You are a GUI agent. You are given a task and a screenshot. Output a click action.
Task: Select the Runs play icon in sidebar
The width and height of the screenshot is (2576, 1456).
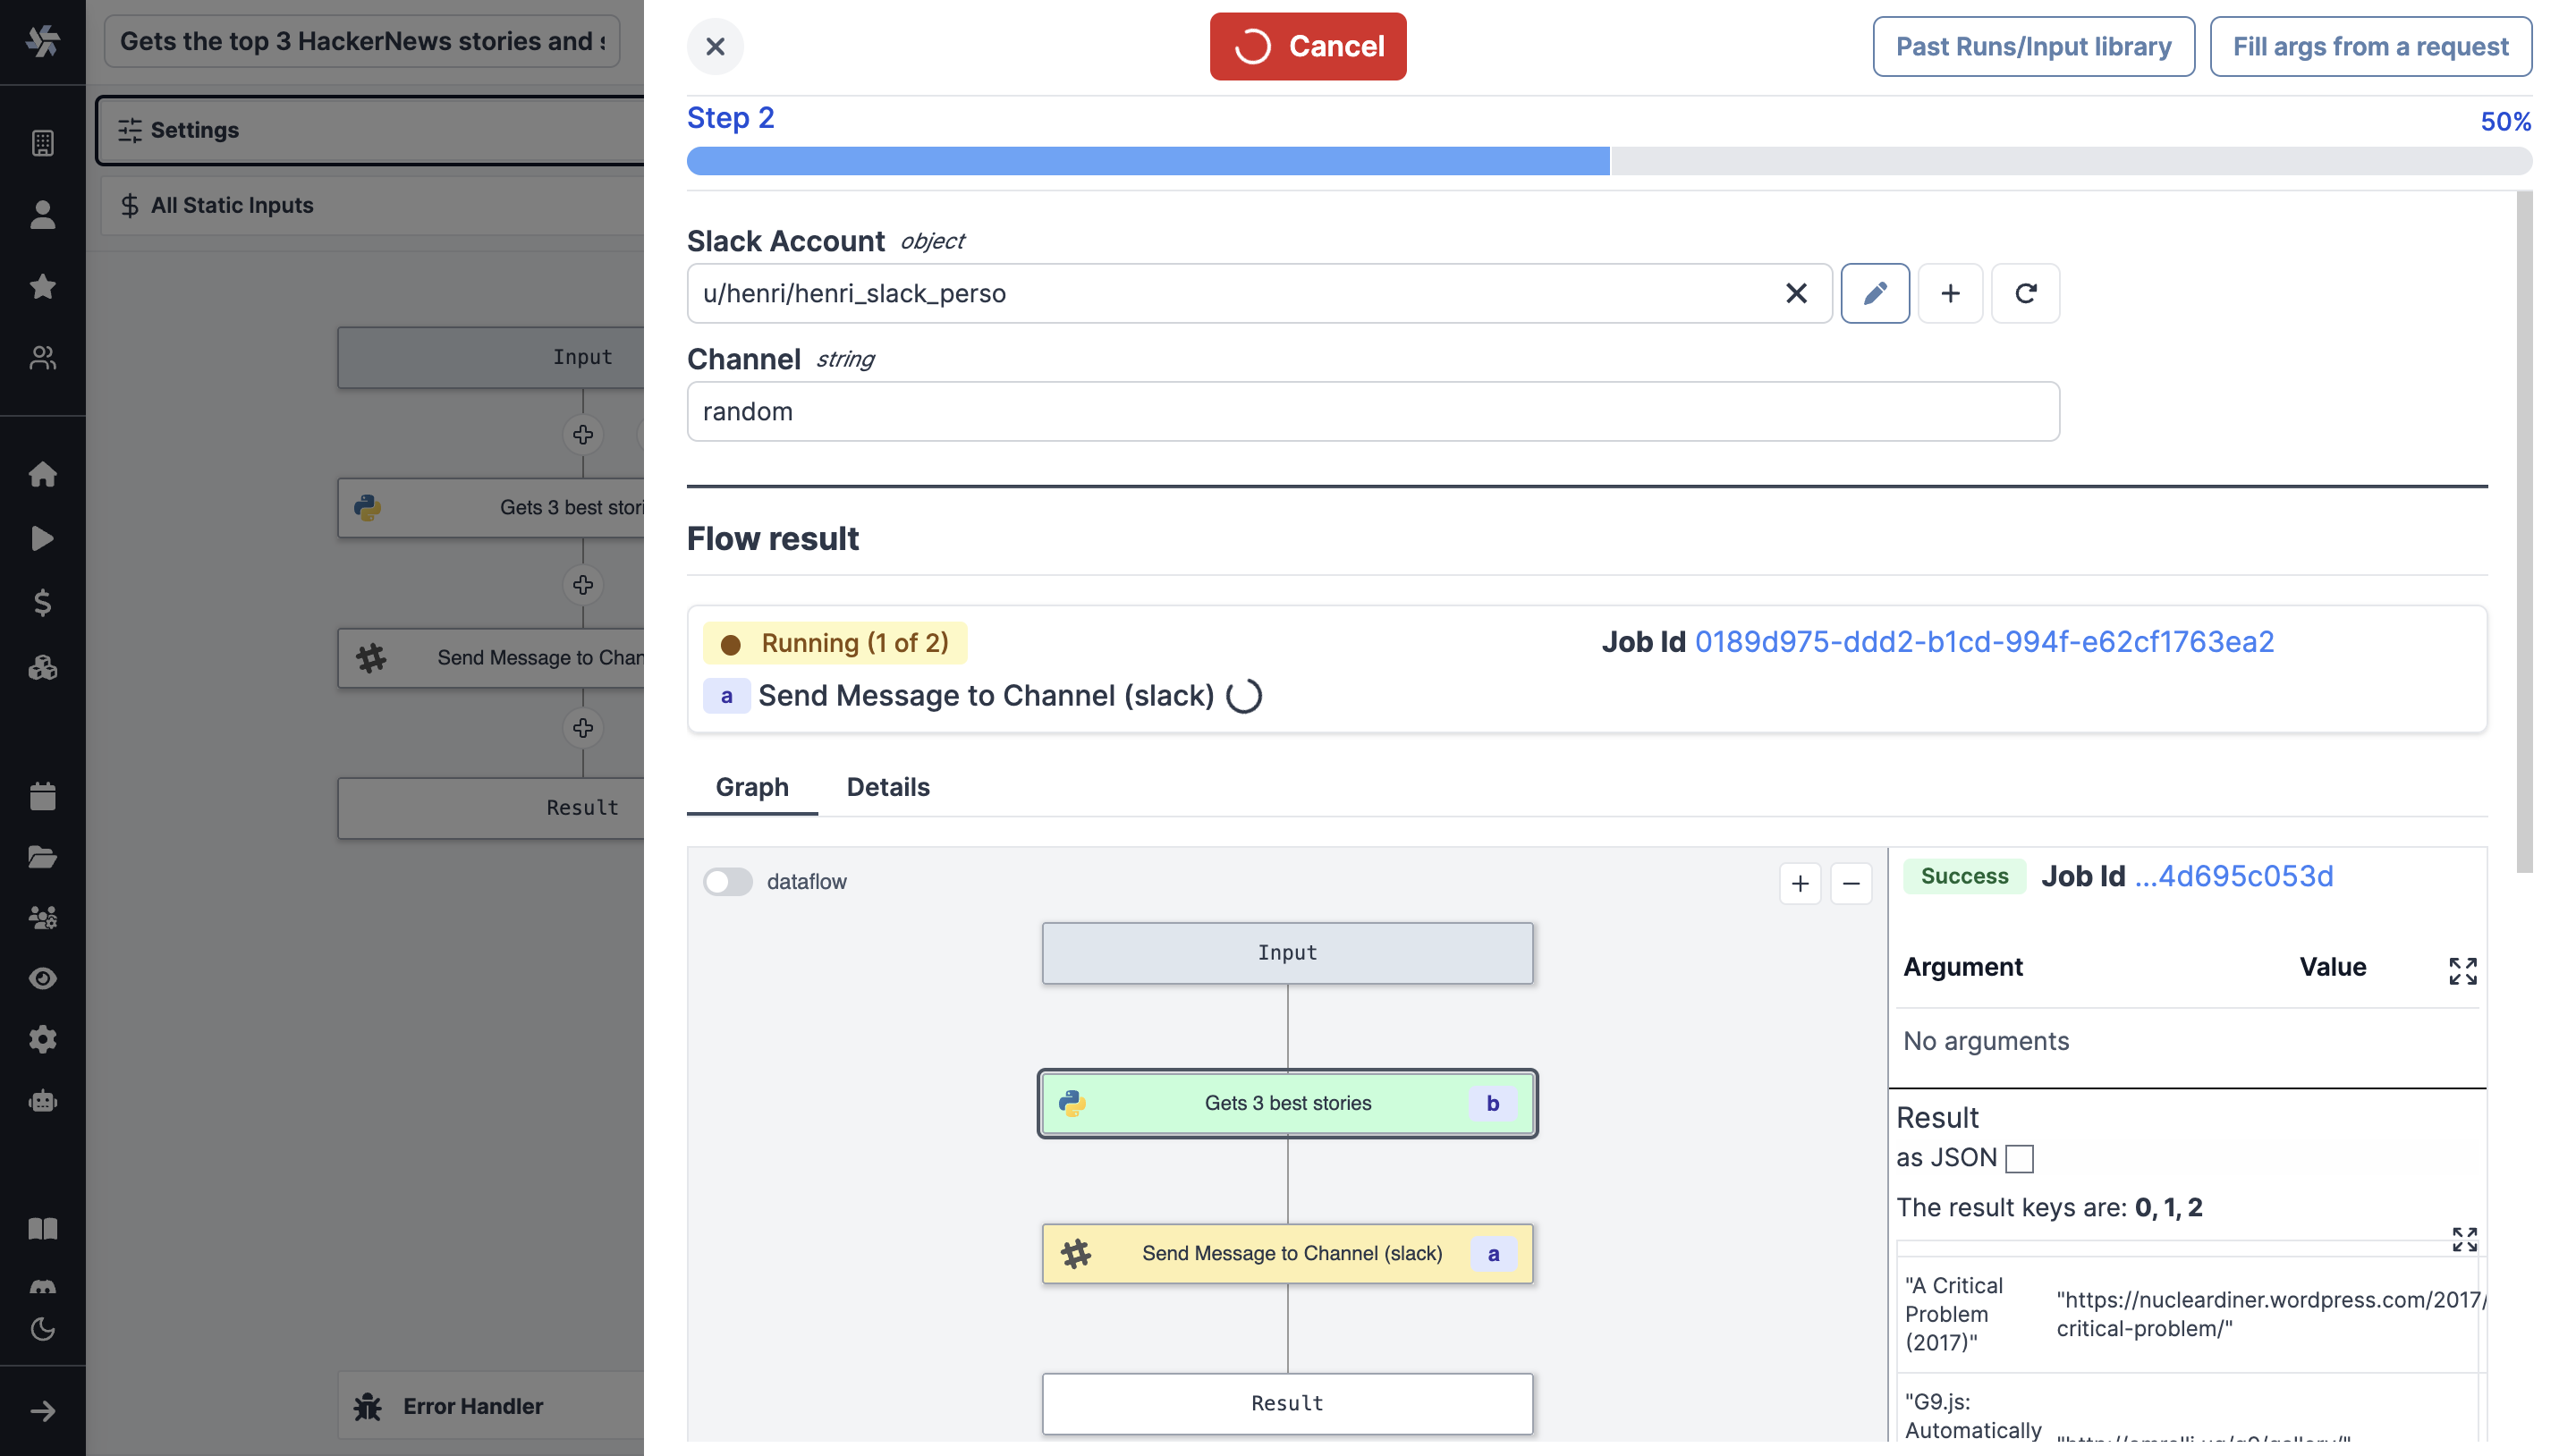[43, 538]
